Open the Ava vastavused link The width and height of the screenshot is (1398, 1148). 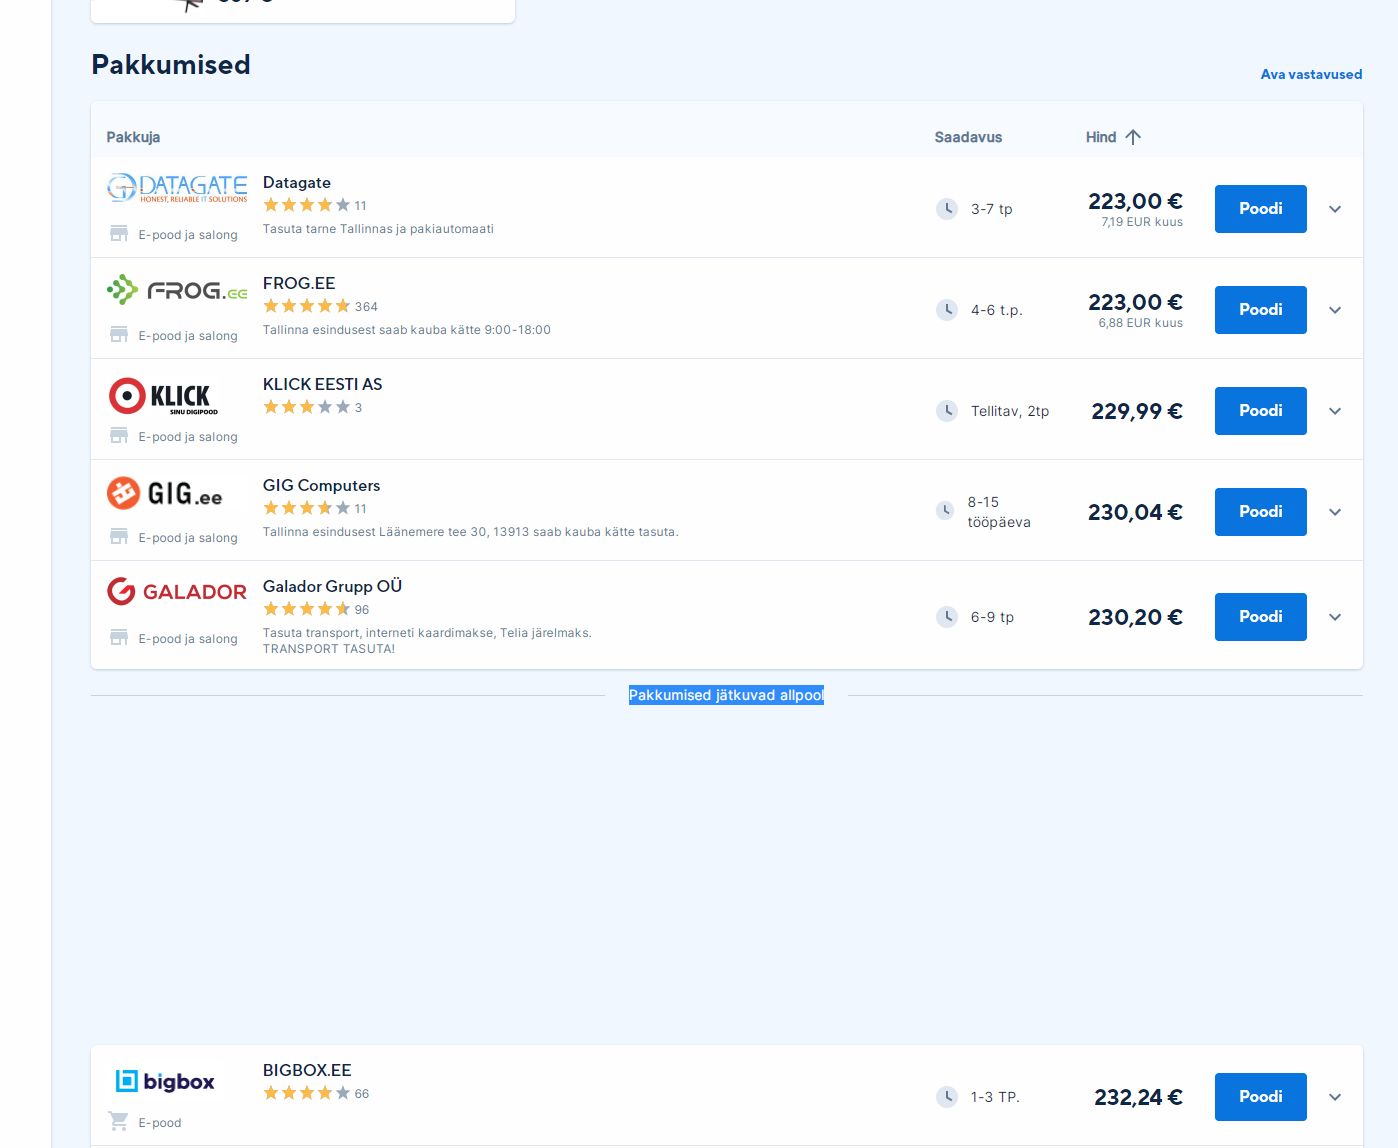click(1311, 74)
